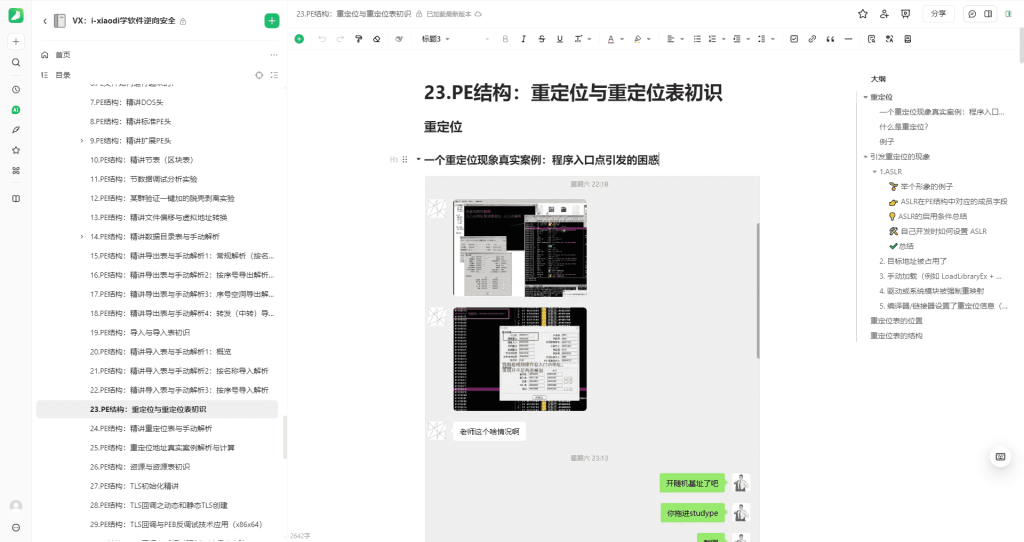Screen dimensions: 1024x542
Task: Open note 10.PE结构：精讲节表（区块表）
Action: tap(142, 160)
